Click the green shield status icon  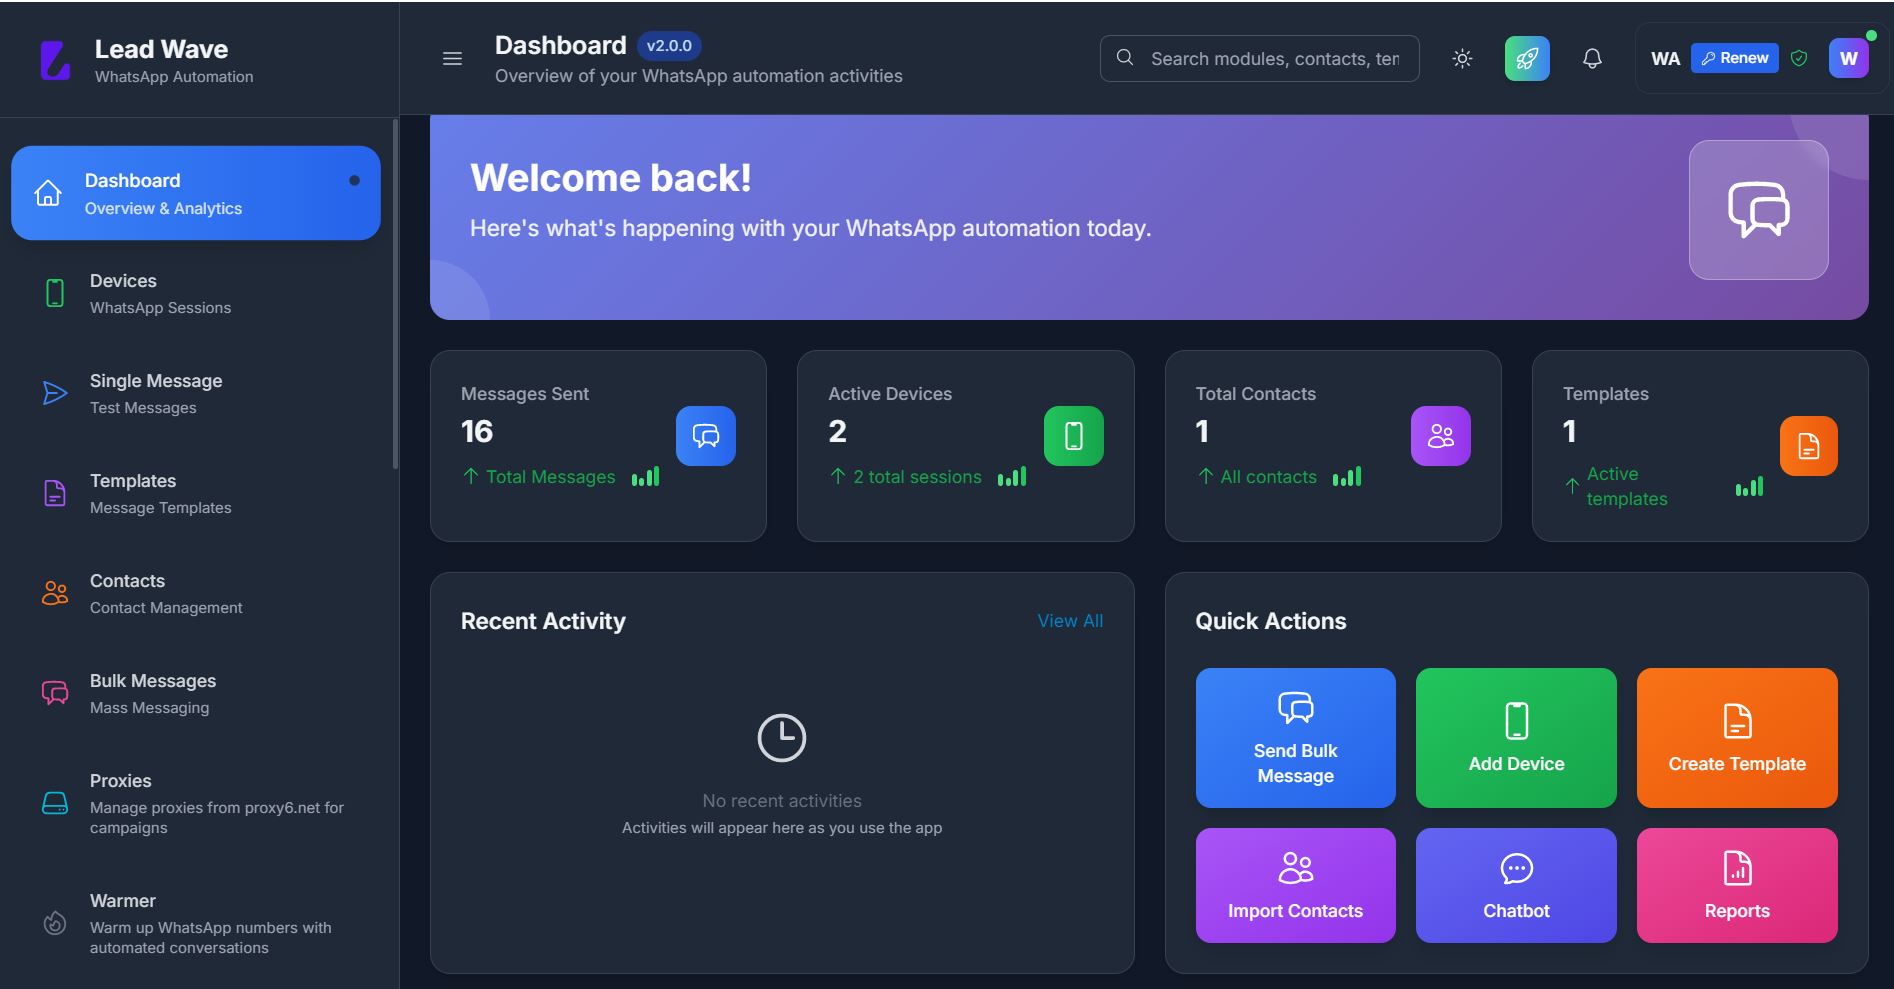[1799, 59]
